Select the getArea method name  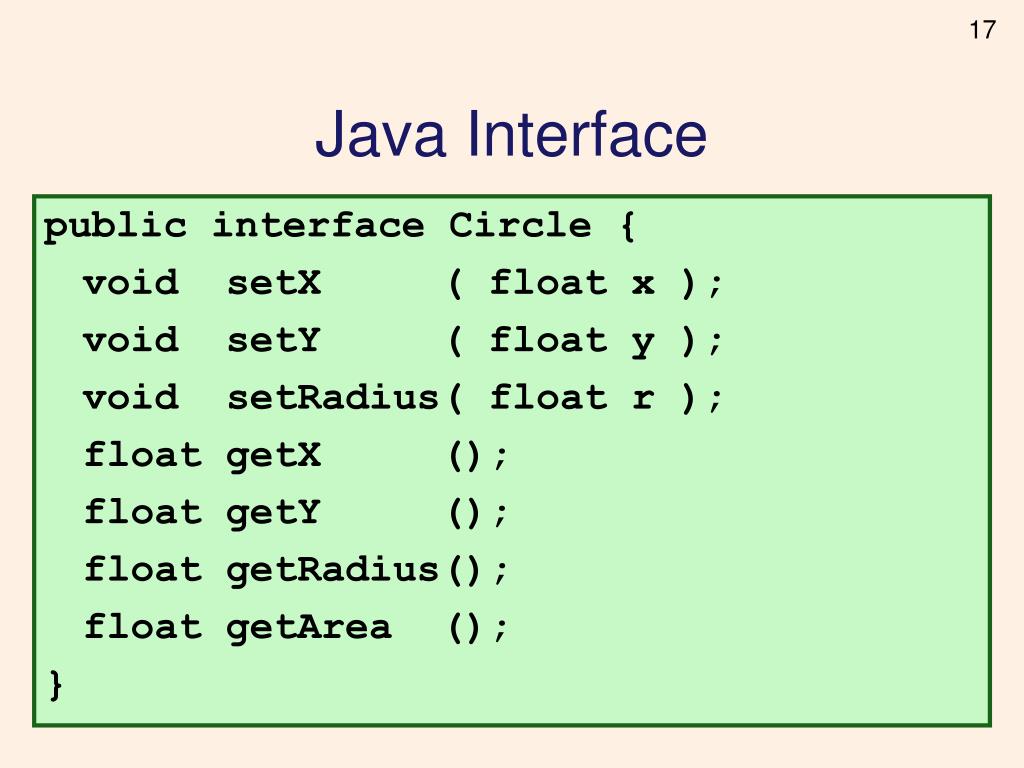pos(309,628)
